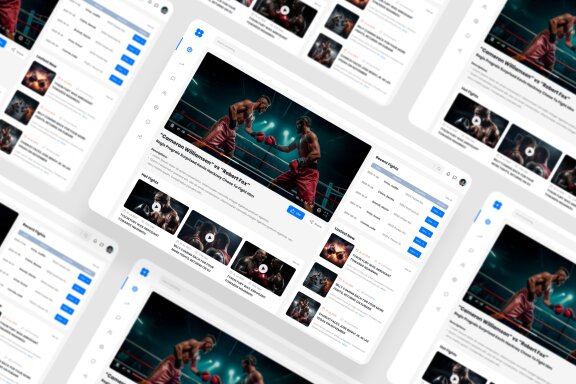Open video settings gear on main player
The height and width of the screenshot is (384, 576).
point(319,210)
